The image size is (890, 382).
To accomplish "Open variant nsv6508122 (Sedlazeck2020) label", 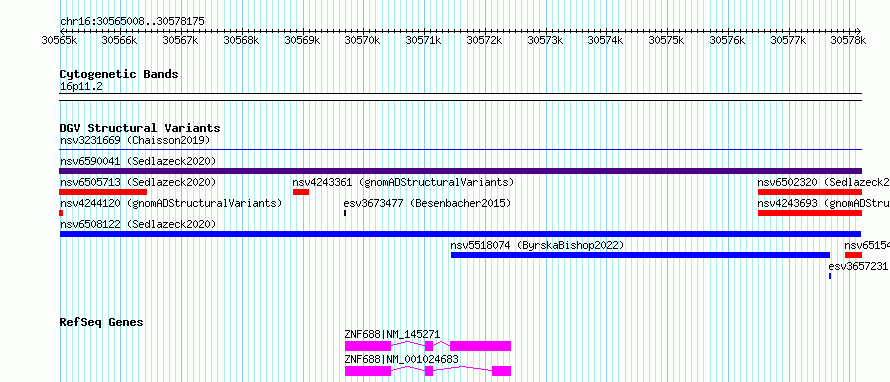I will tap(138, 224).
